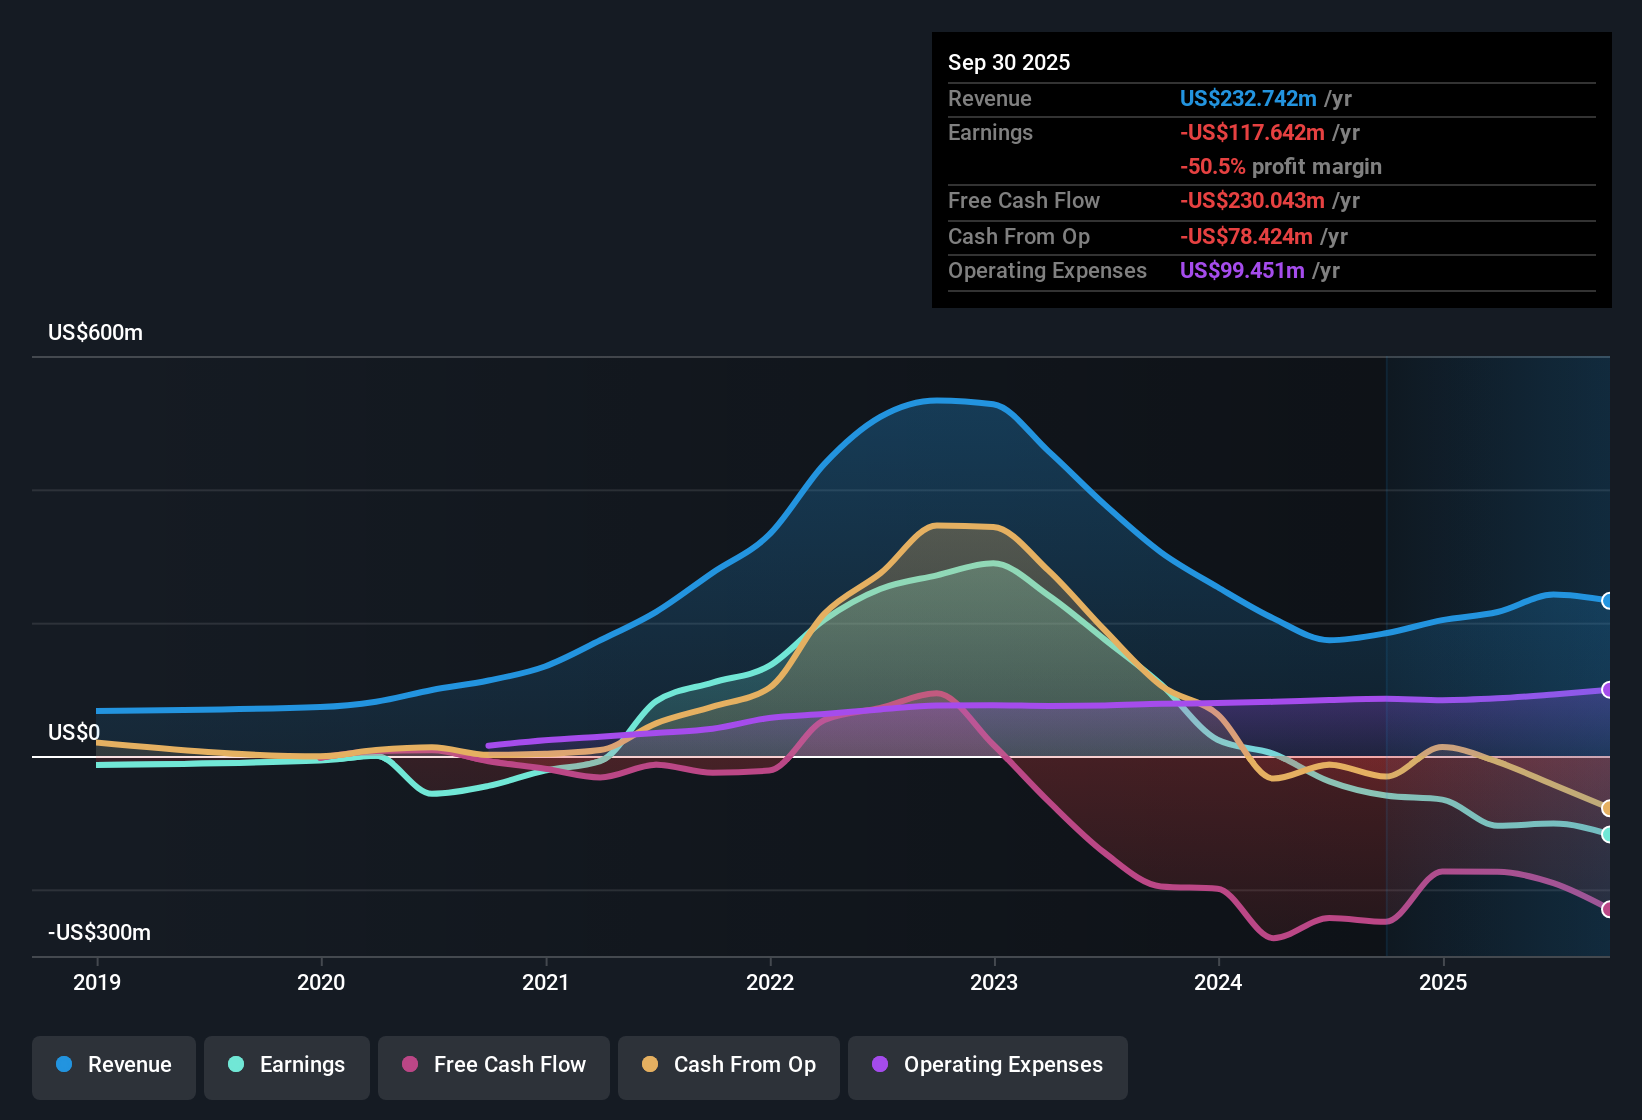The height and width of the screenshot is (1120, 1642).
Task: Open the Cash From Op legend entry
Action: [728, 1065]
